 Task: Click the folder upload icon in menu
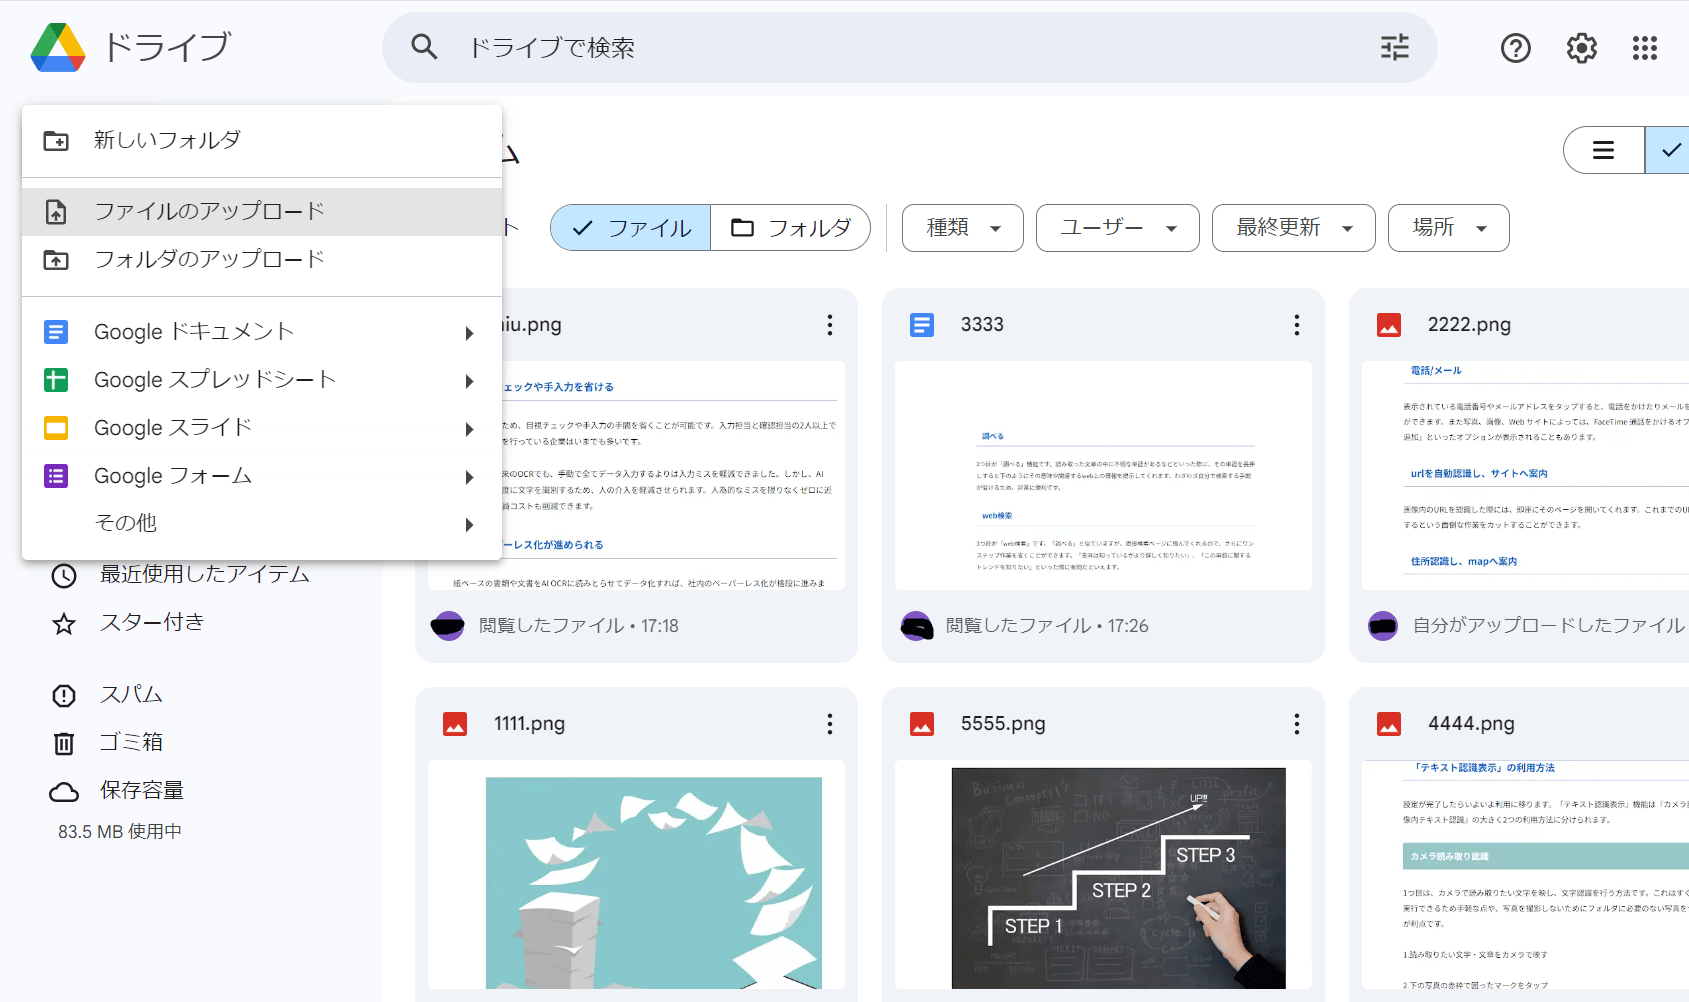click(x=56, y=260)
